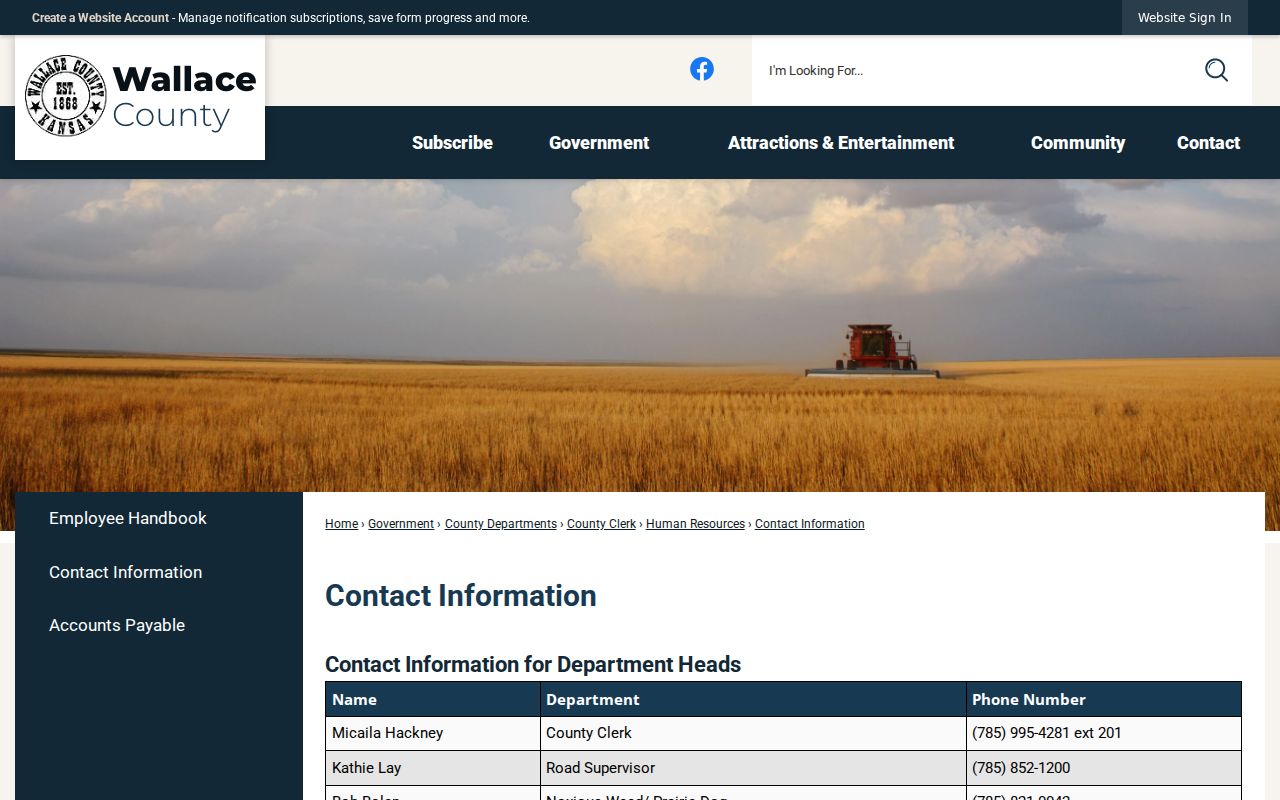Viewport: 1280px width, 800px height.
Task: Open Accounts Payable in sidebar
Action: coord(117,625)
